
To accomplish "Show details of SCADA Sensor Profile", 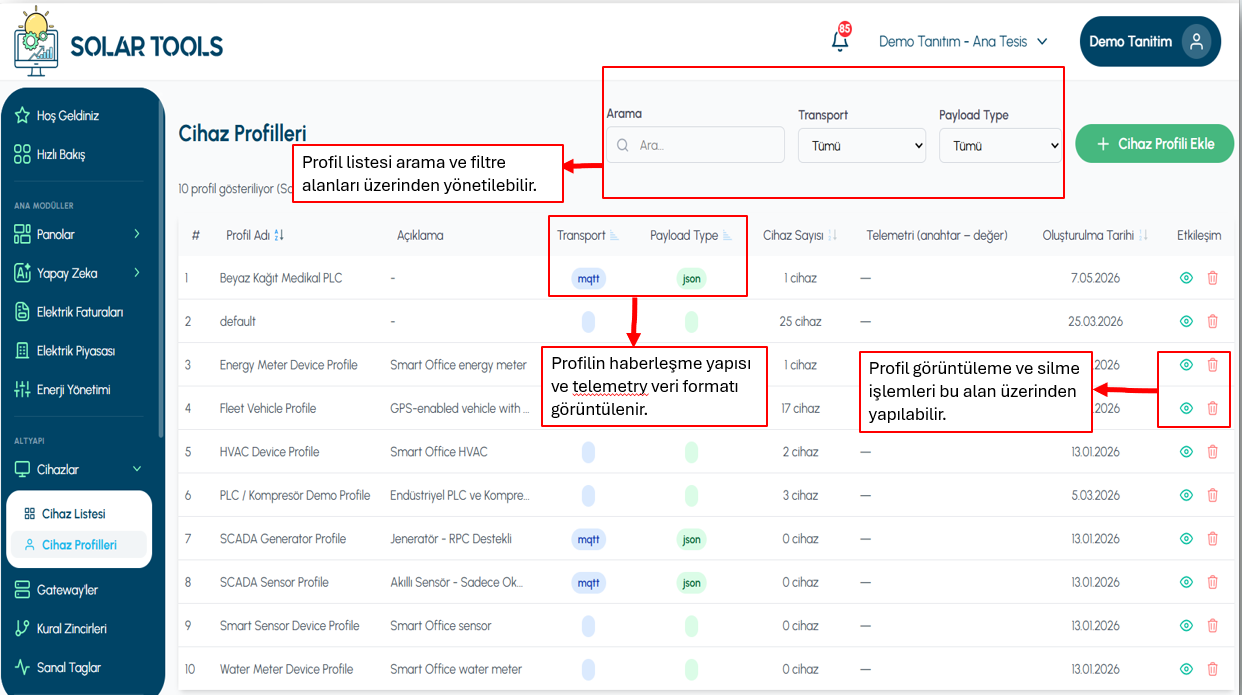I will 1186,582.
